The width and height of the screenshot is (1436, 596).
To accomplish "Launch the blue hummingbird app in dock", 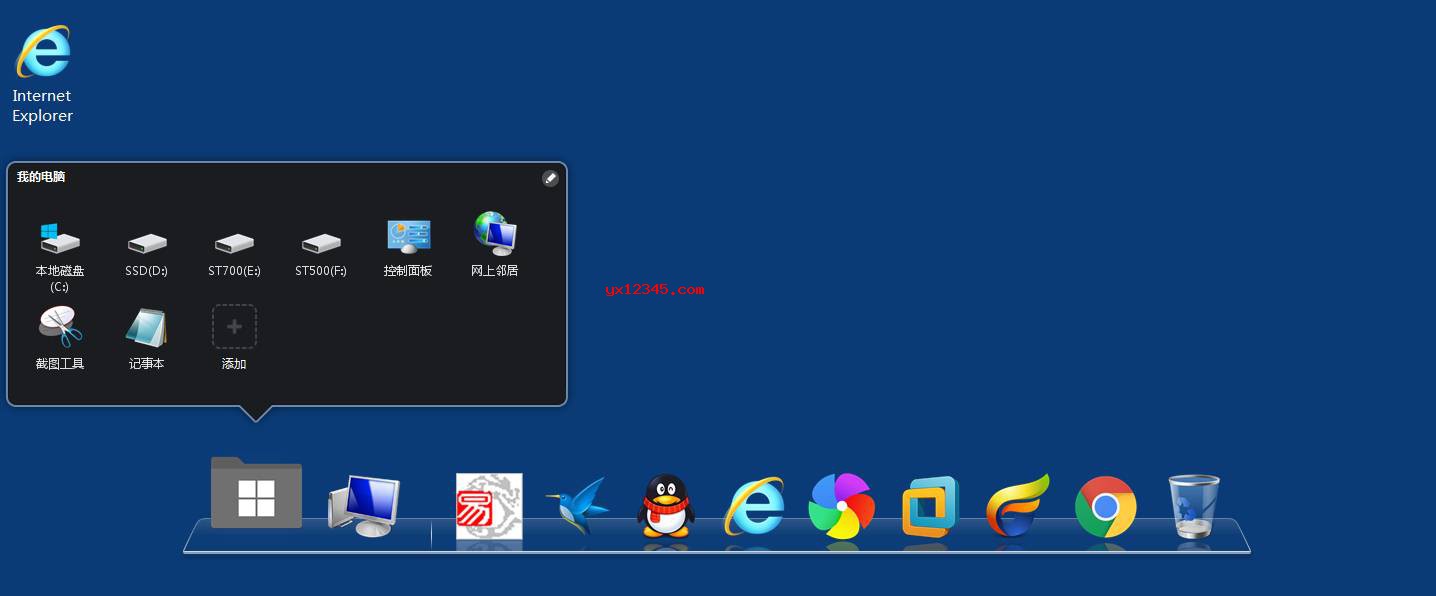I will (x=578, y=506).
